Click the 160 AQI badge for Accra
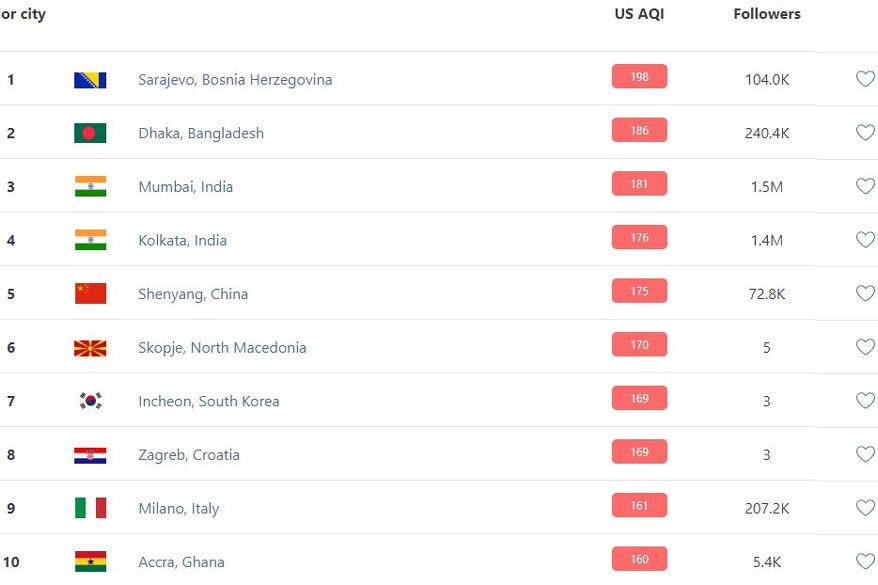The height and width of the screenshot is (585, 878). [639, 559]
